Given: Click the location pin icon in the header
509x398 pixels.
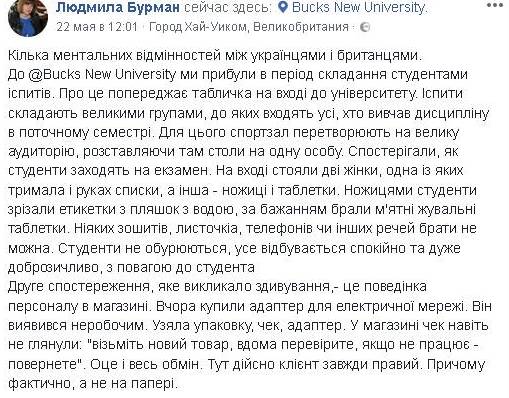Looking at the screenshot, I should click(283, 7).
